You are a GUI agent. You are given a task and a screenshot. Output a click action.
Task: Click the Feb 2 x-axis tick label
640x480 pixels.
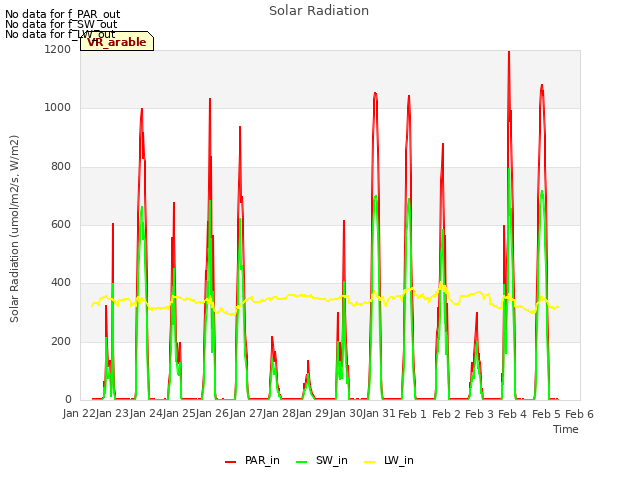tap(446, 414)
